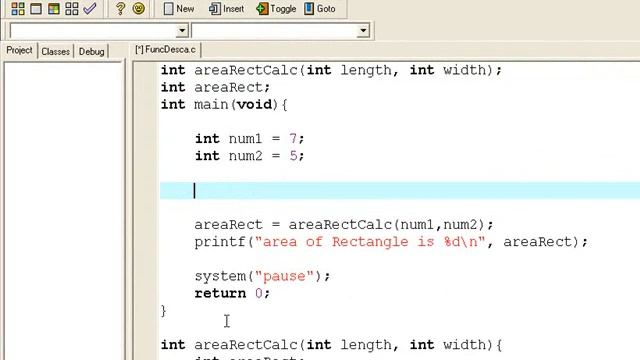The height and width of the screenshot is (360, 640).
Task: Click the Debug checkmark icon
Action: [x=90, y=9]
